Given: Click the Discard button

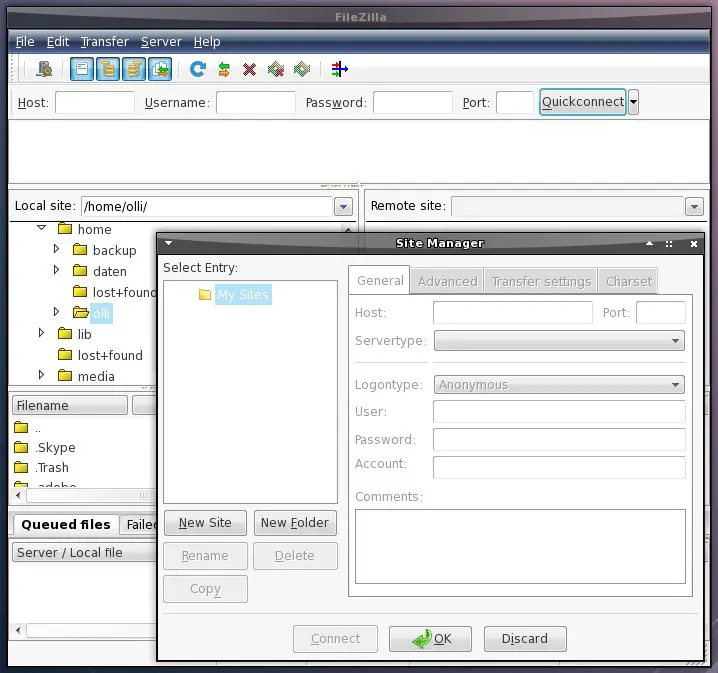Looking at the screenshot, I should click(x=525, y=639).
